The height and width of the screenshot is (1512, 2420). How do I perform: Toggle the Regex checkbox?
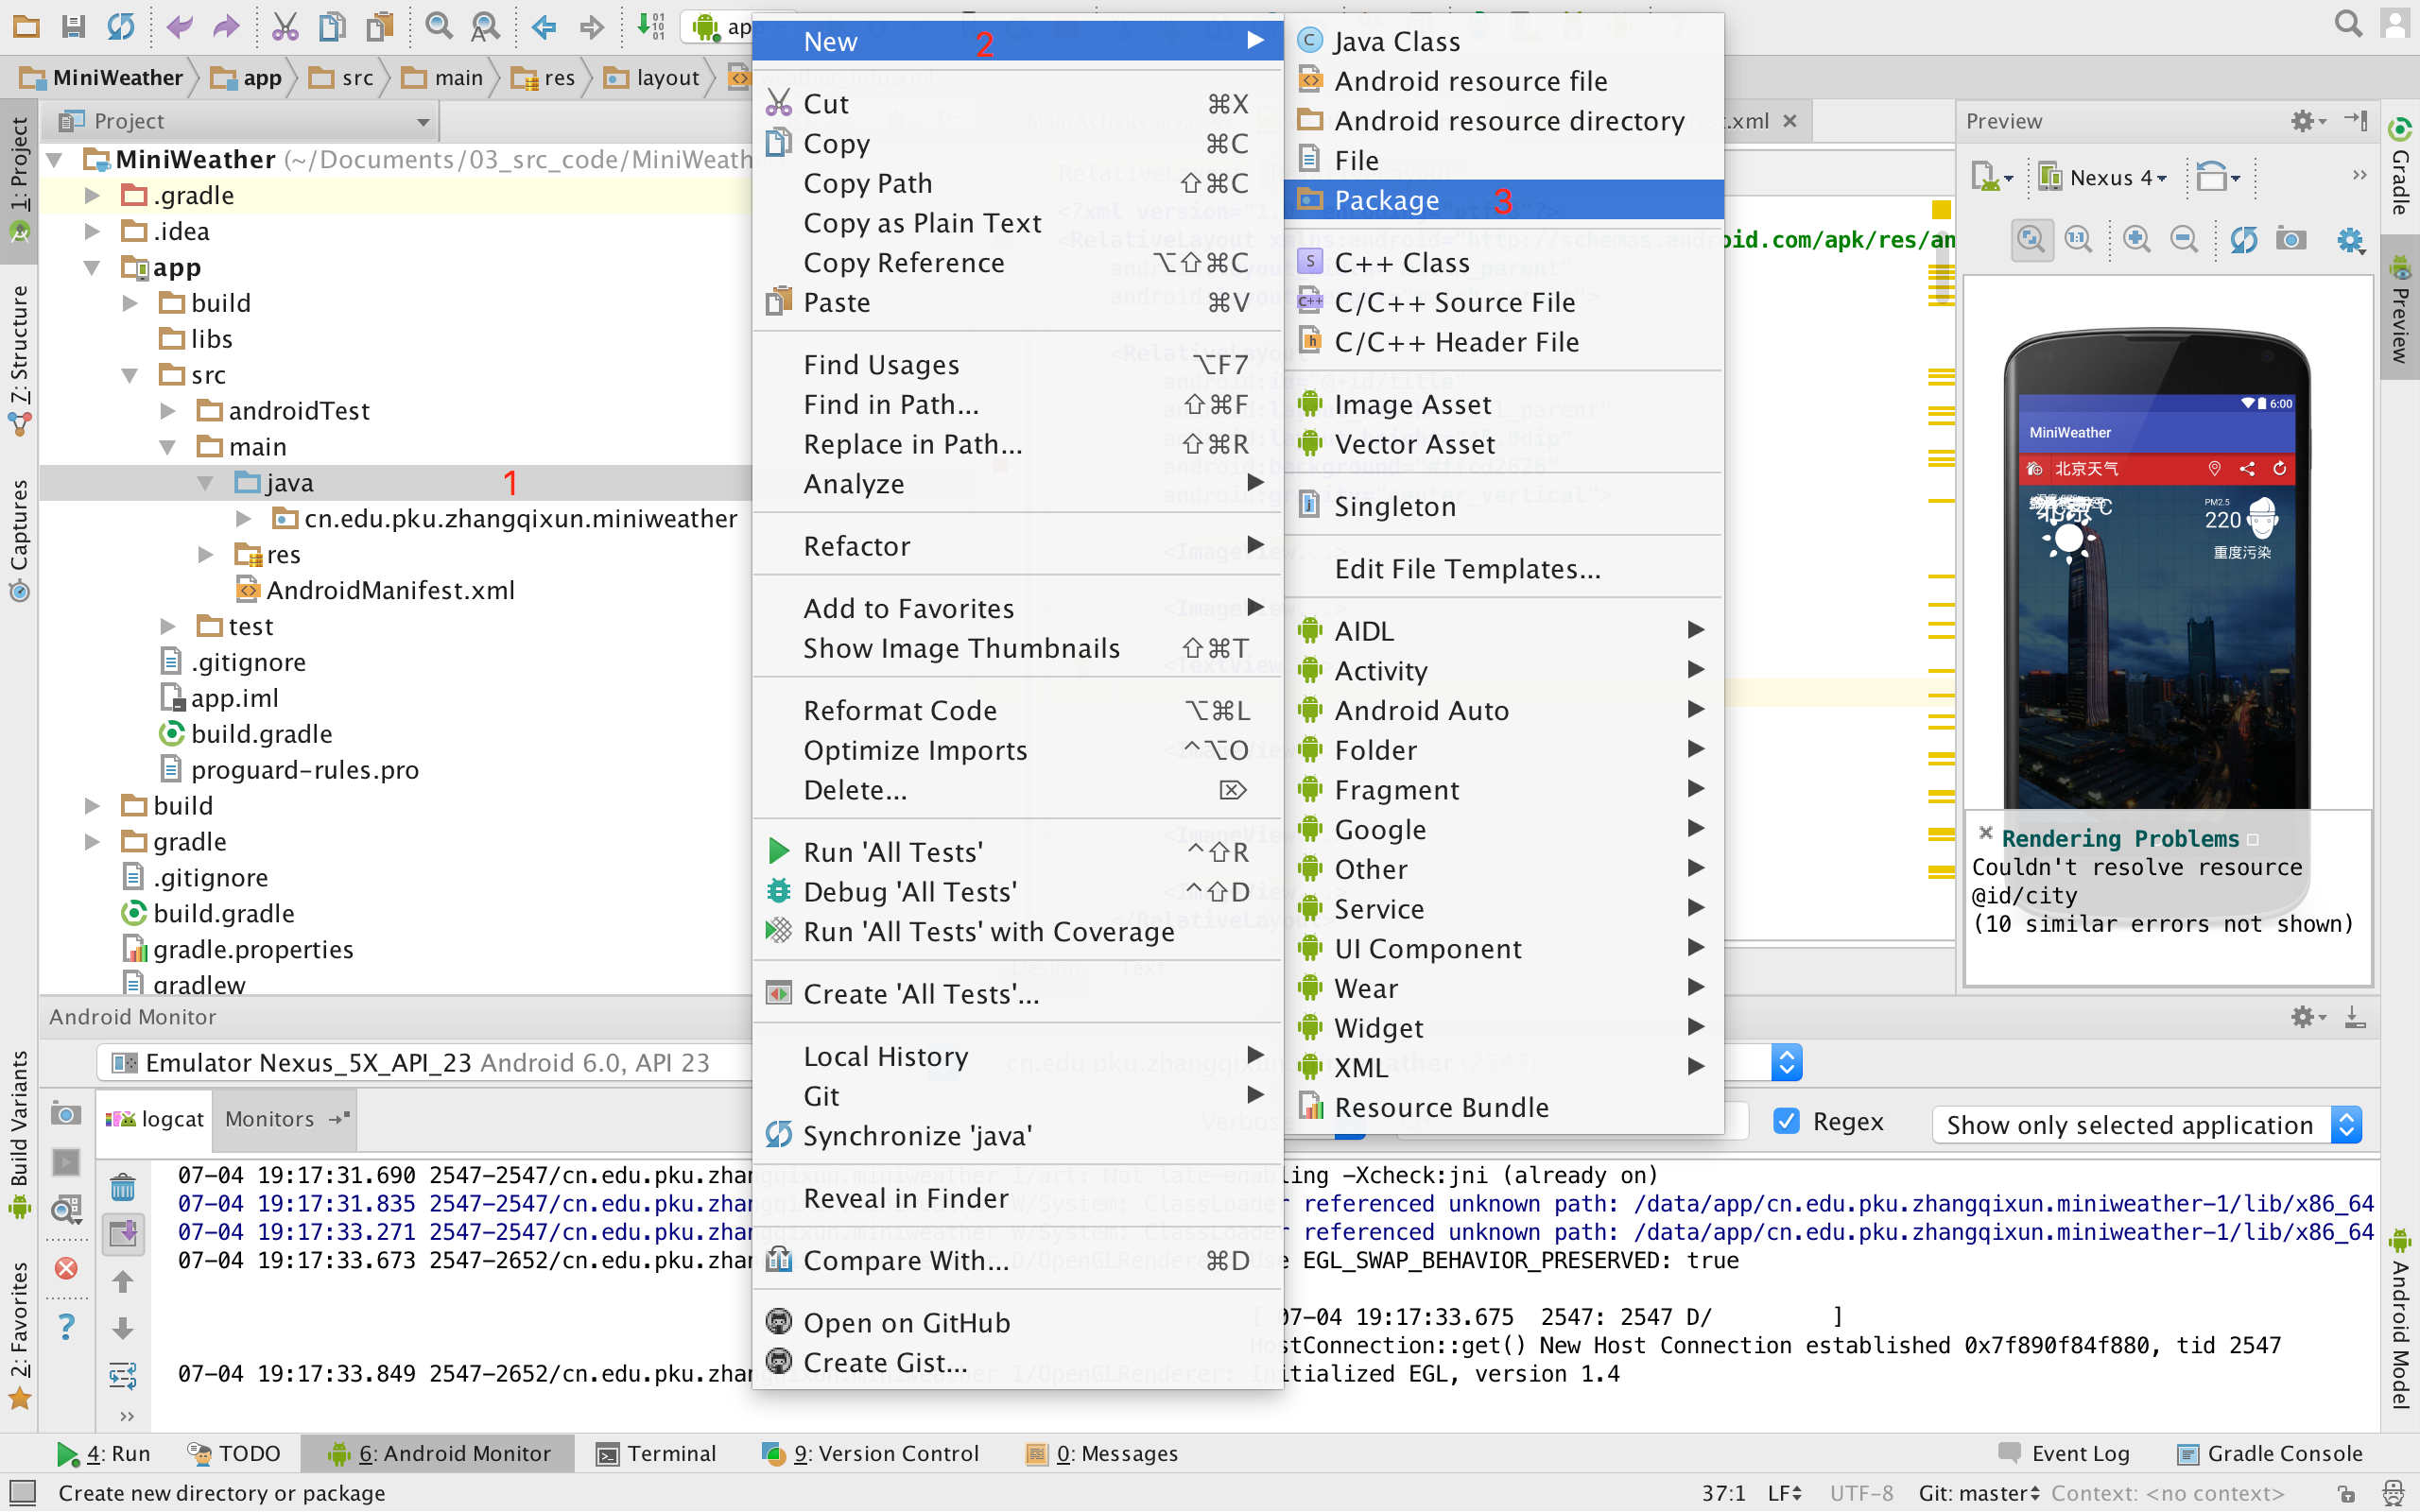1786,1122
